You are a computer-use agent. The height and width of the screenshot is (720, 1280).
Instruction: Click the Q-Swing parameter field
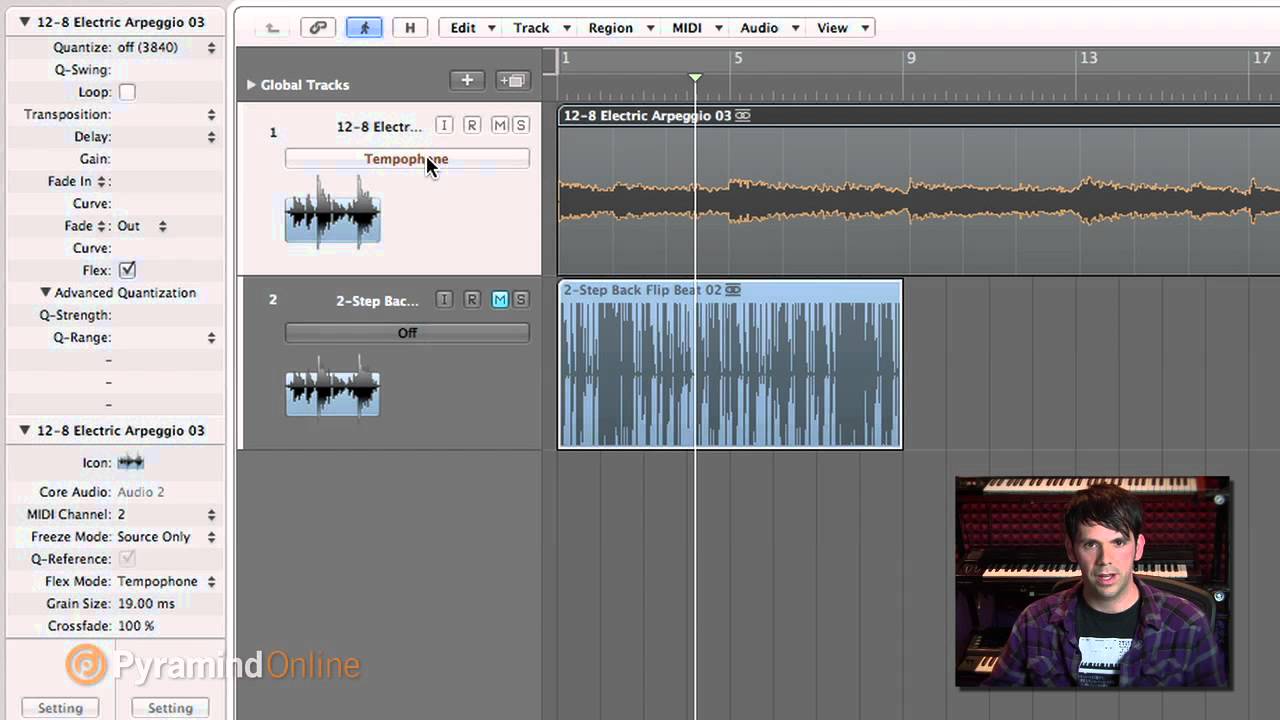click(x=115, y=70)
